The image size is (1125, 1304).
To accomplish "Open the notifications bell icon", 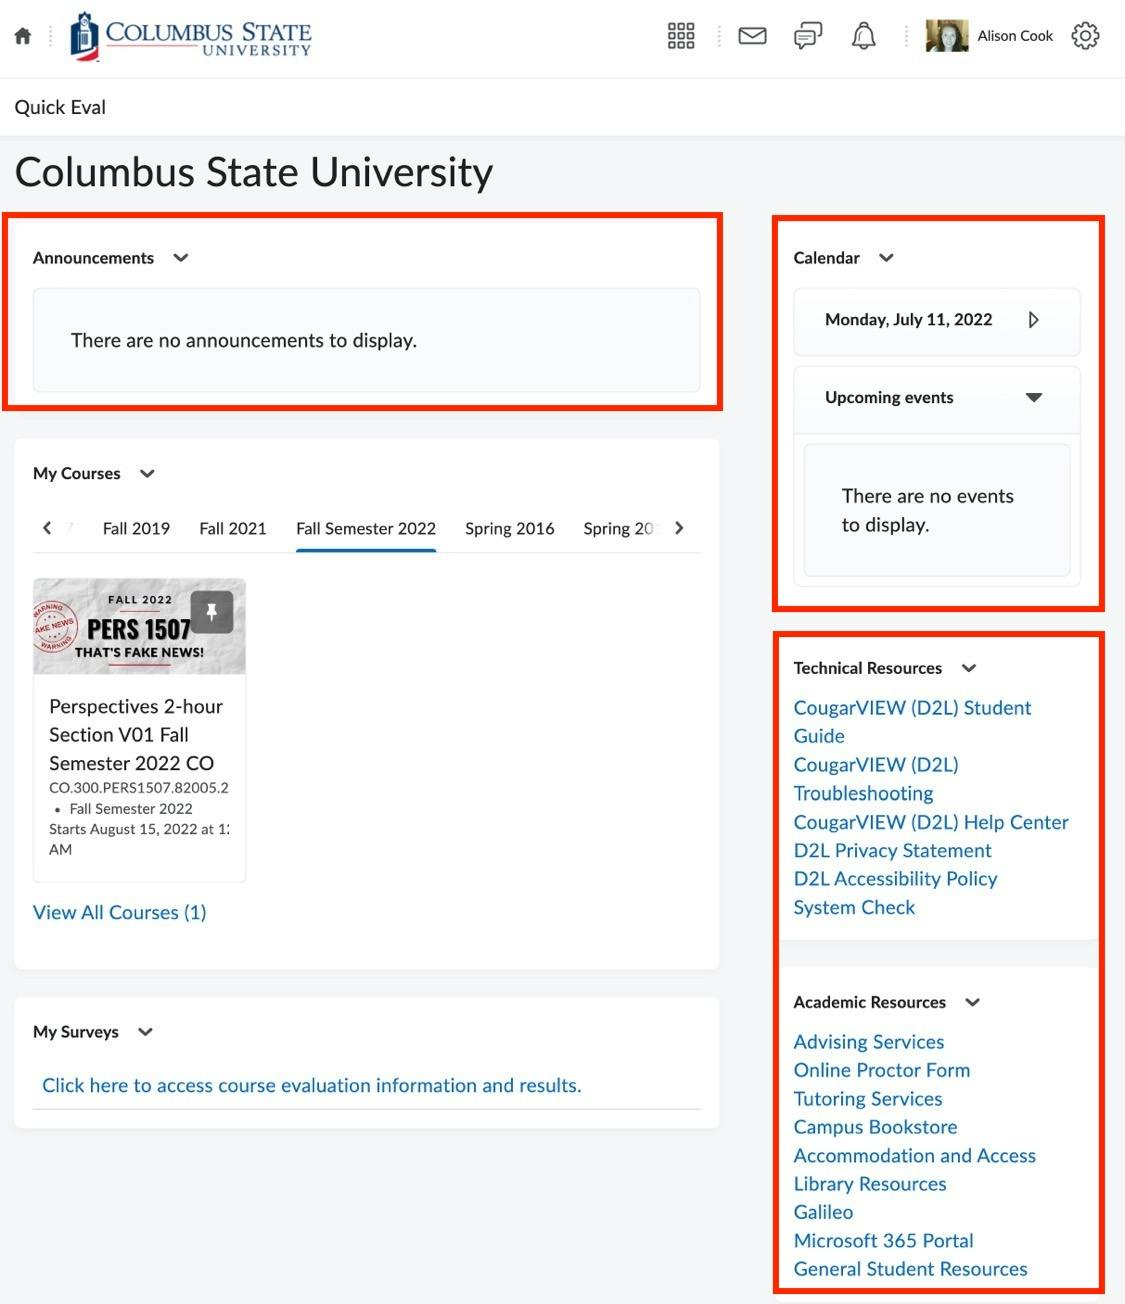I will pos(863,36).
